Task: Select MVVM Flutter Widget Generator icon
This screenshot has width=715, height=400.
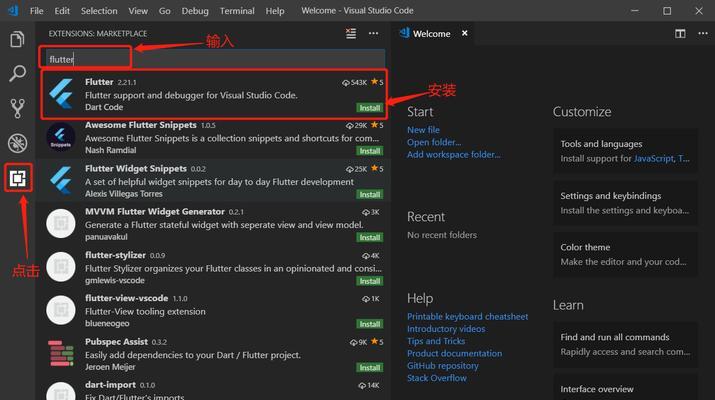Action: (x=61, y=223)
